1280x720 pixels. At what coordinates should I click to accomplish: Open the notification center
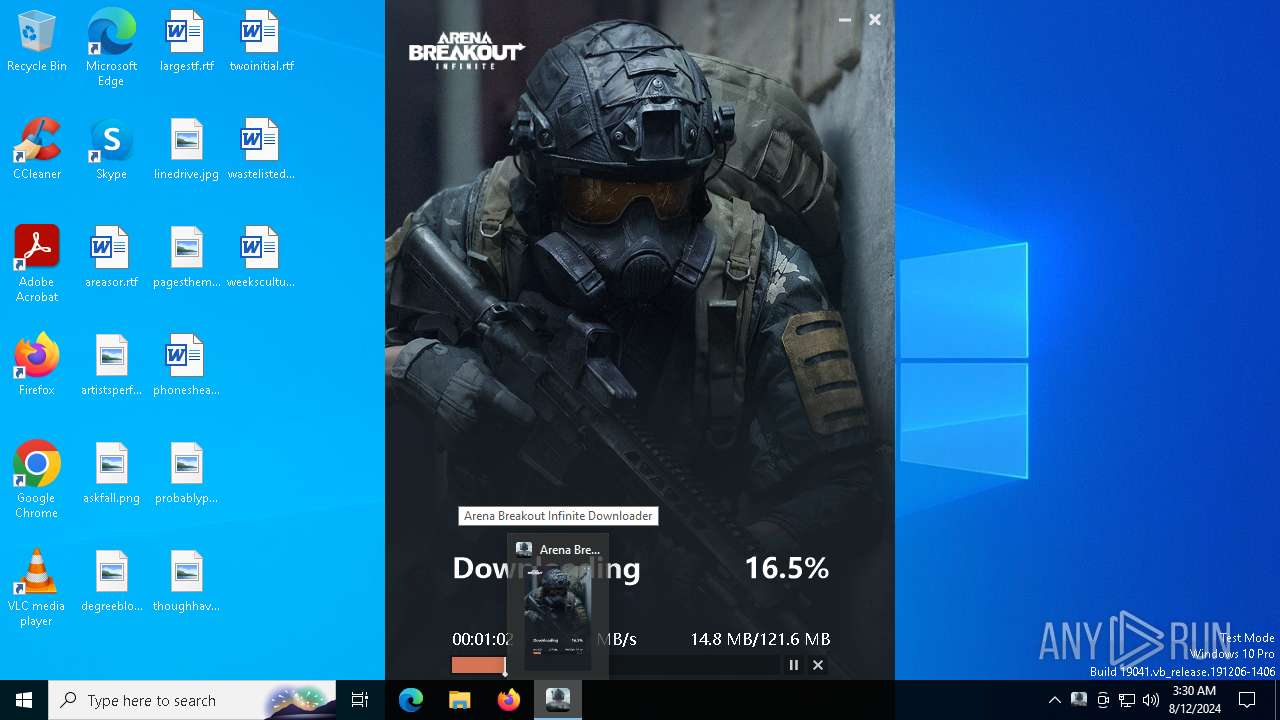point(1247,700)
